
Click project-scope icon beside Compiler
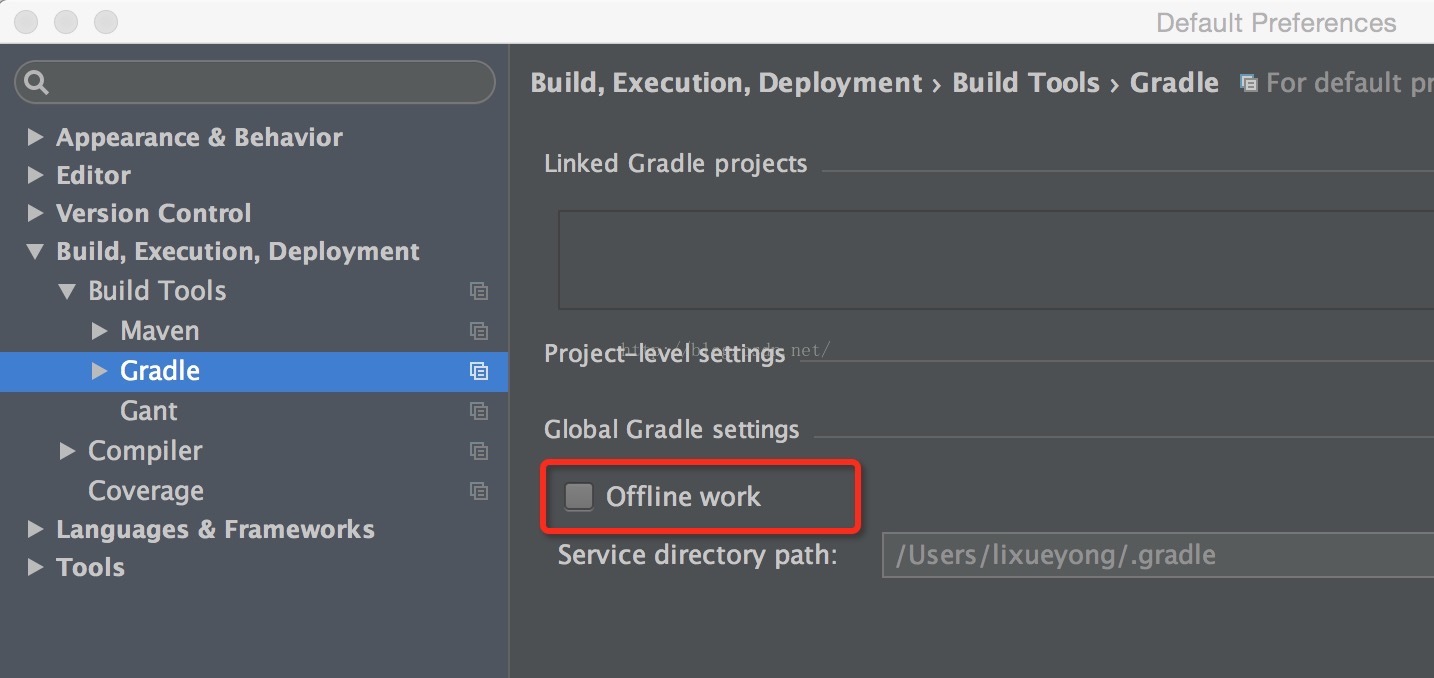pyautogui.click(x=479, y=451)
